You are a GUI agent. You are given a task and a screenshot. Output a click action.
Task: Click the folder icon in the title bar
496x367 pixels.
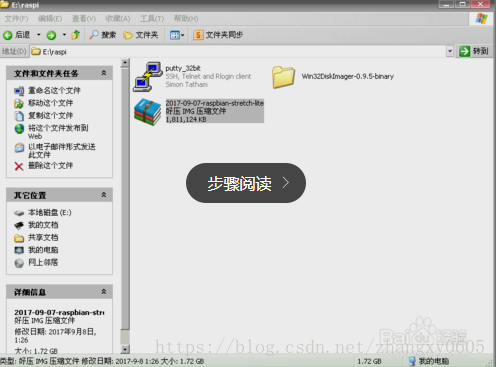click(5, 4)
